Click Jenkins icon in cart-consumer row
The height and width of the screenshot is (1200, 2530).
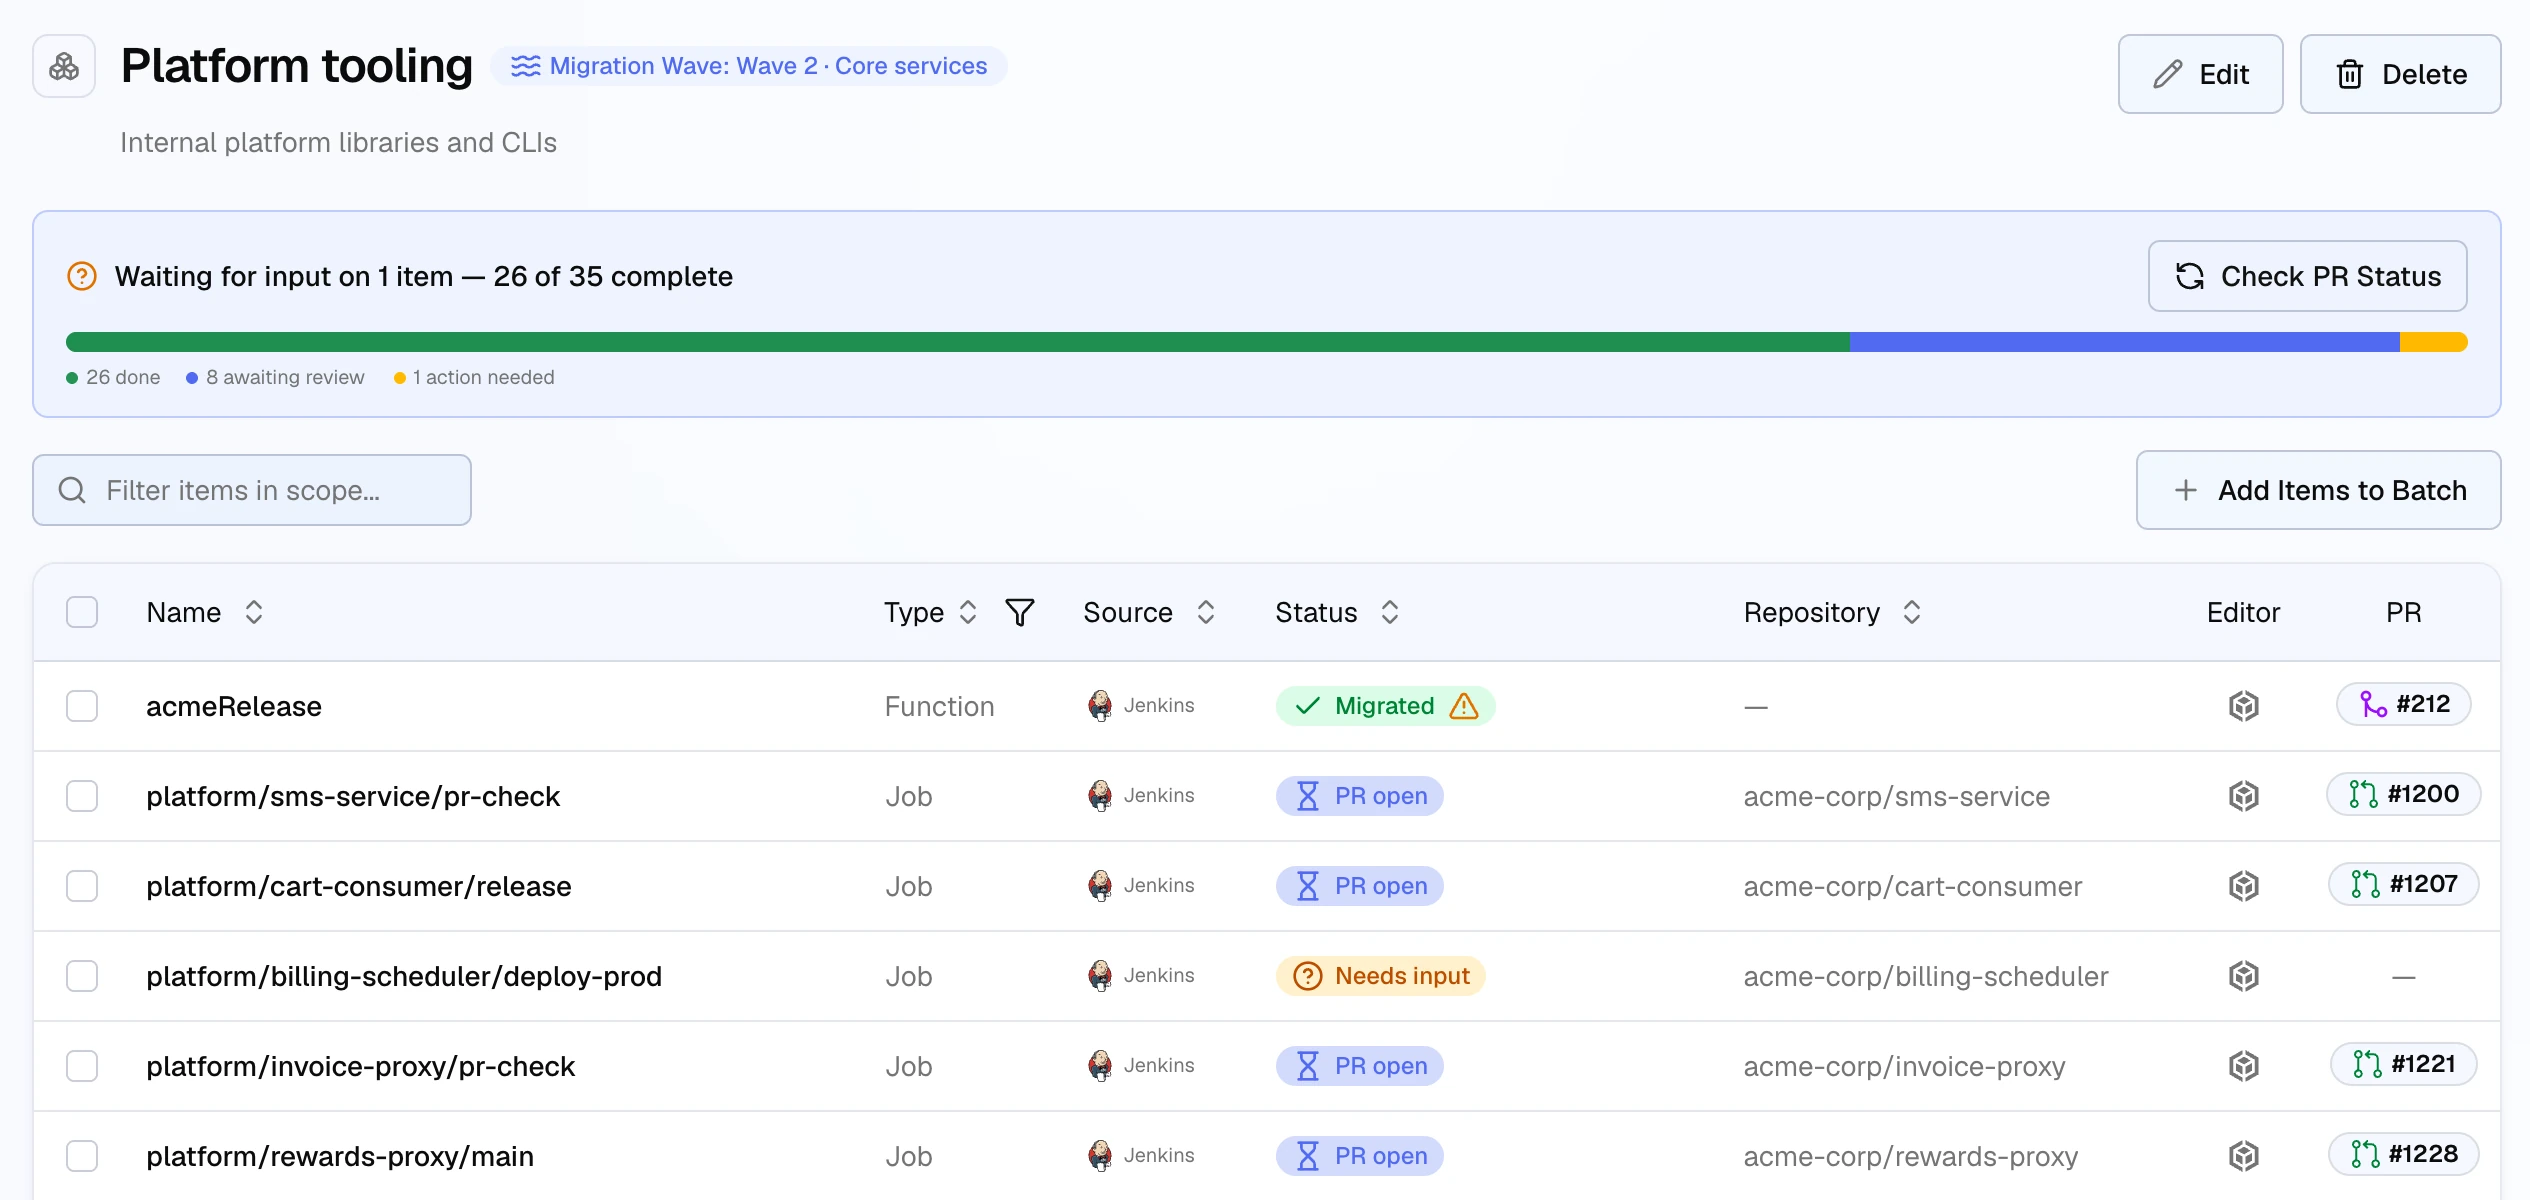coord(1100,886)
